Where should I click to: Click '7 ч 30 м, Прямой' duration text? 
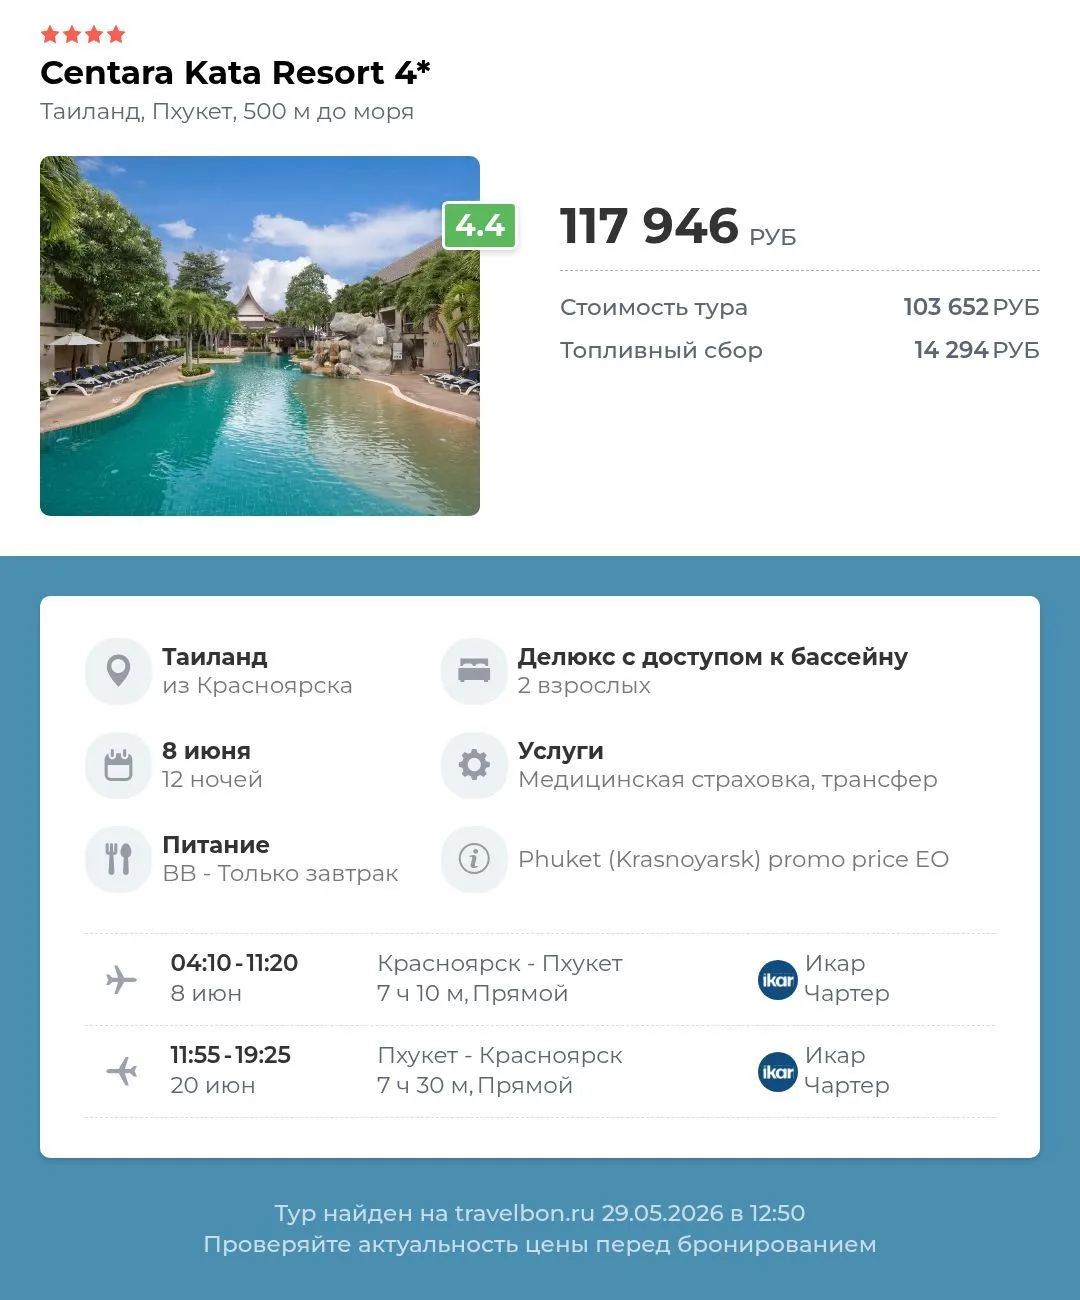coord(475,1086)
